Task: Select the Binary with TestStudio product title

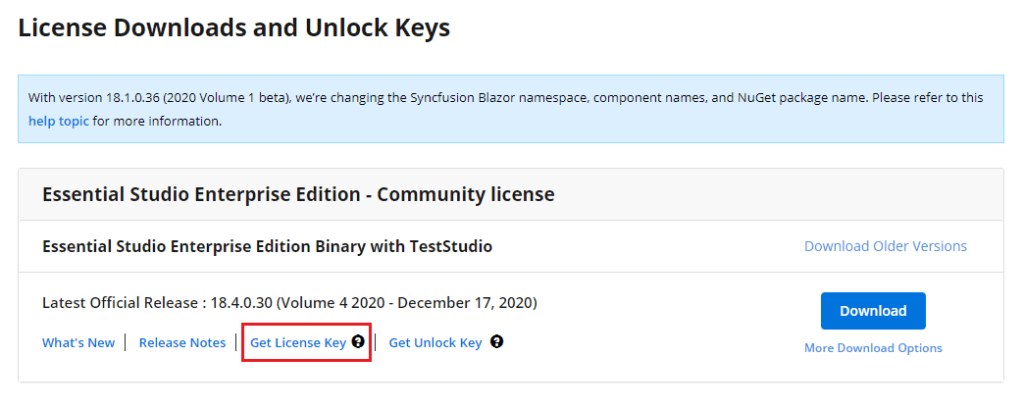Action: click(267, 246)
